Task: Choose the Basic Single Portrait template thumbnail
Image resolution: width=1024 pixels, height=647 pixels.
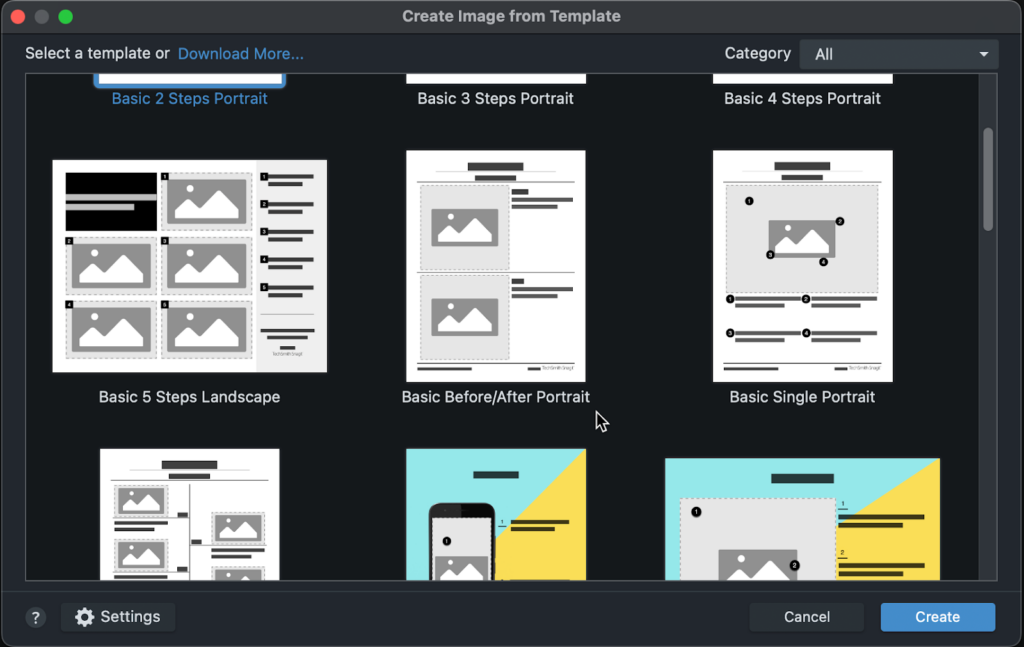Action: click(802, 266)
